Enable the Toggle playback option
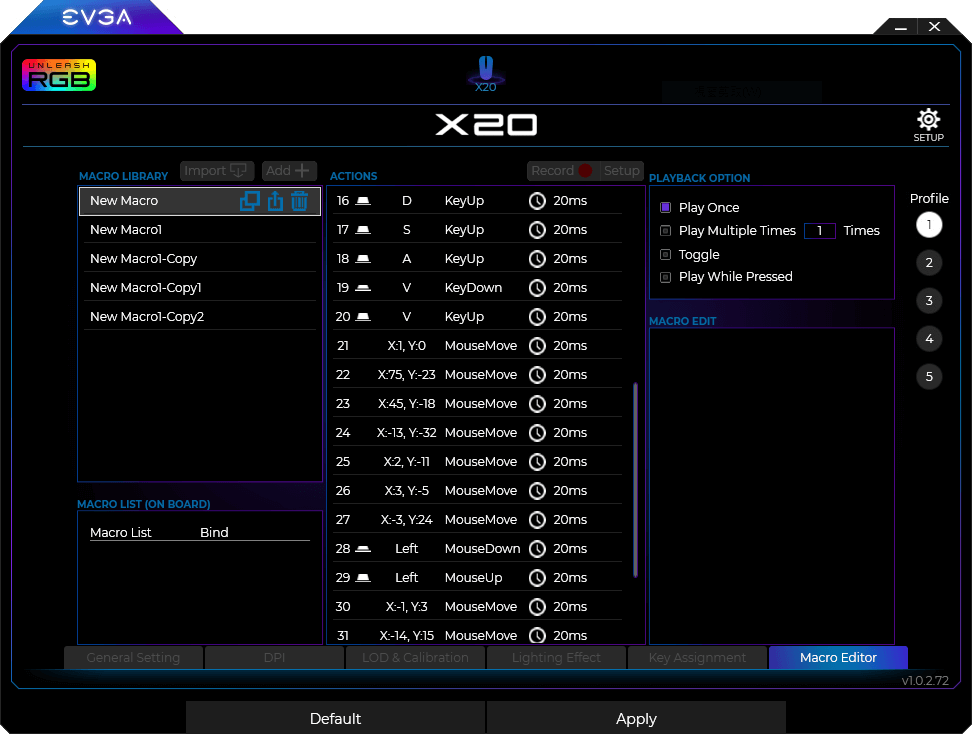This screenshot has height=734, width=972. [x=666, y=254]
